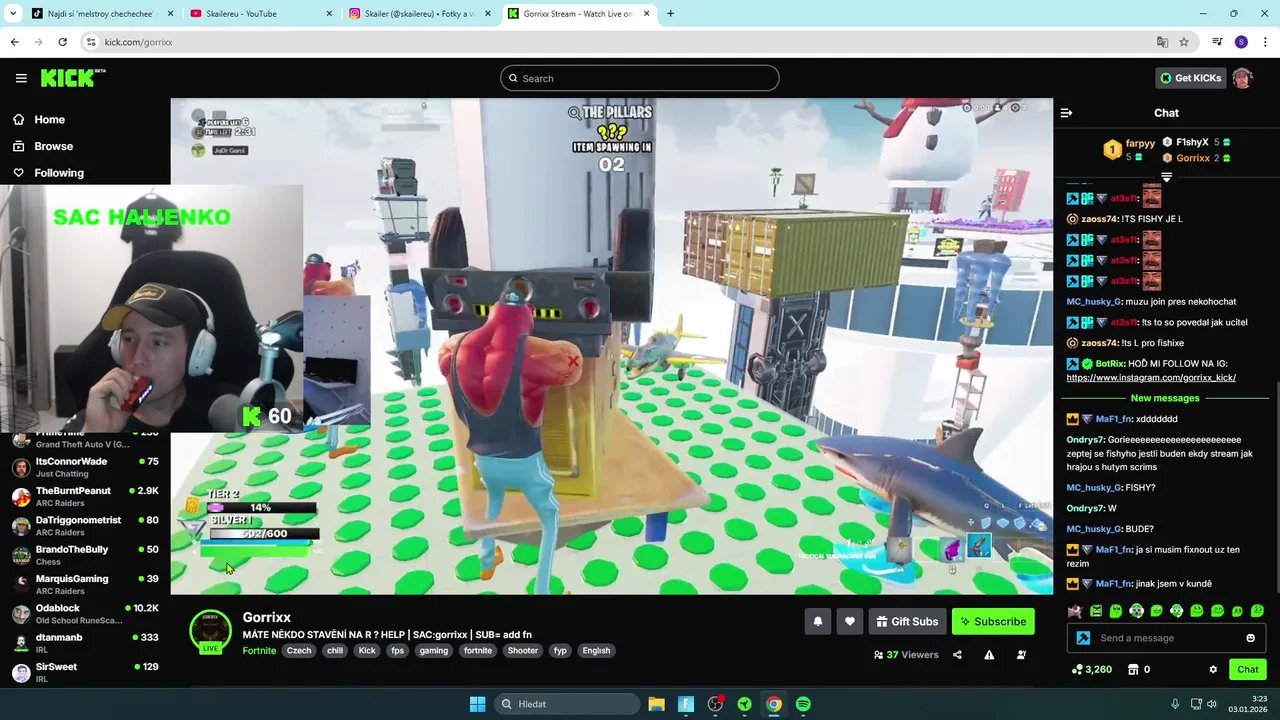The image size is (1280, 720).
Task: Share the stream via share icon
Action: click(957, 655)
